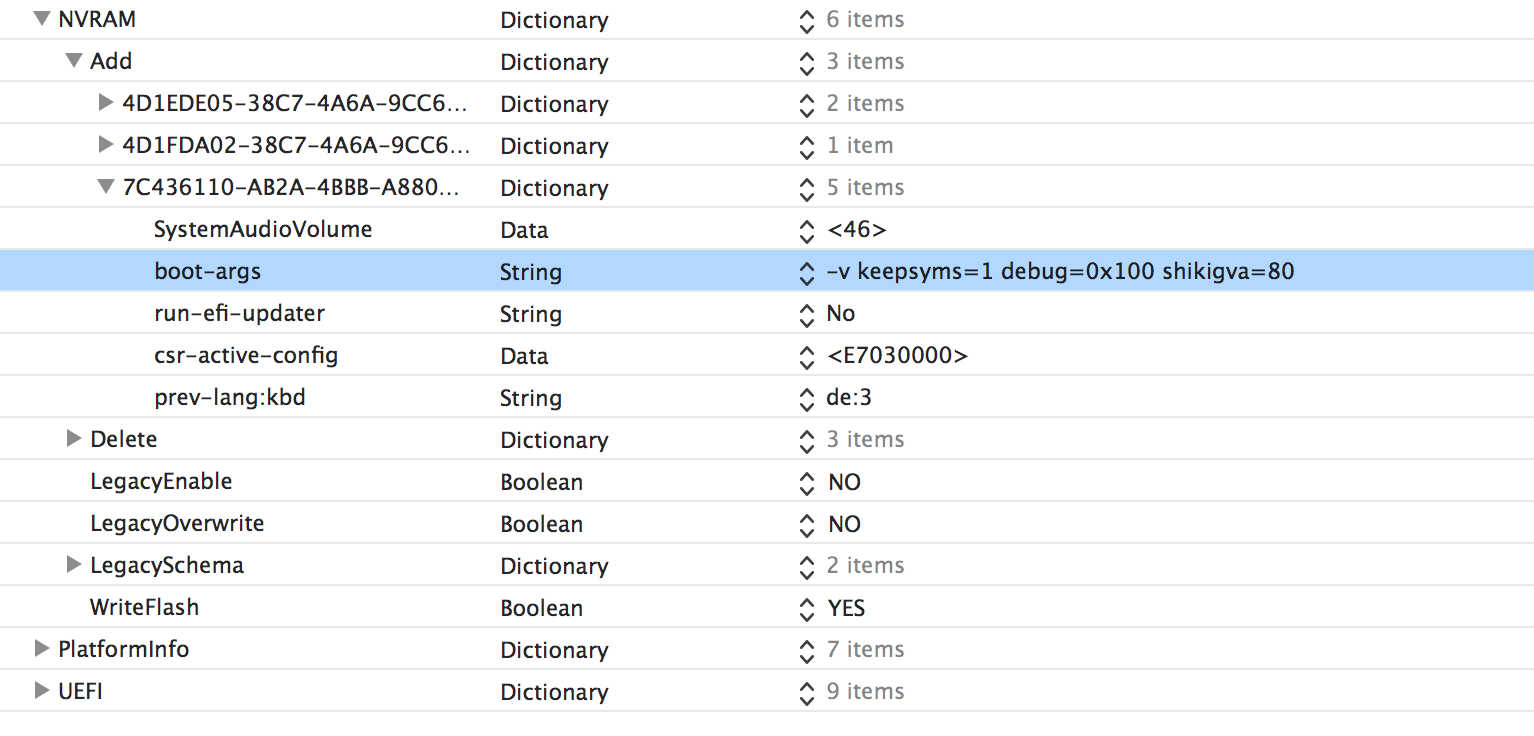Click the stepper arrows beside run-efi-updater value

(x=807, y=314)
